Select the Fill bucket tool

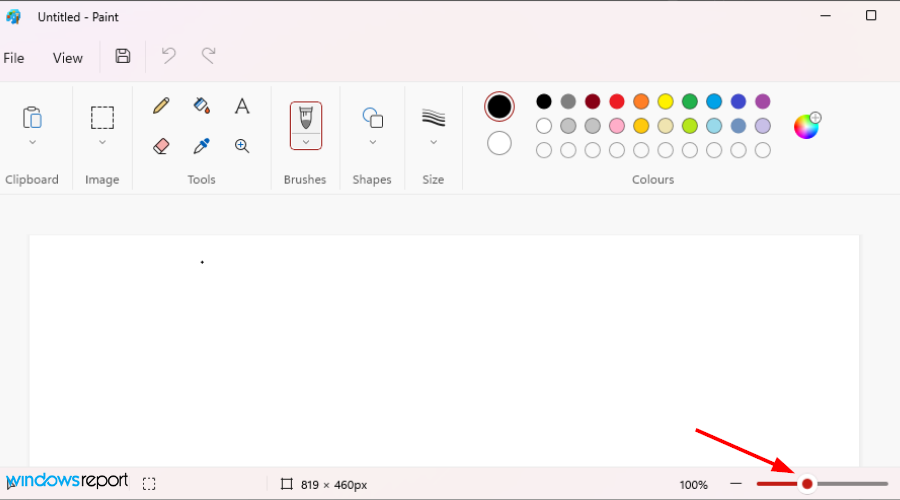(201, 106)
